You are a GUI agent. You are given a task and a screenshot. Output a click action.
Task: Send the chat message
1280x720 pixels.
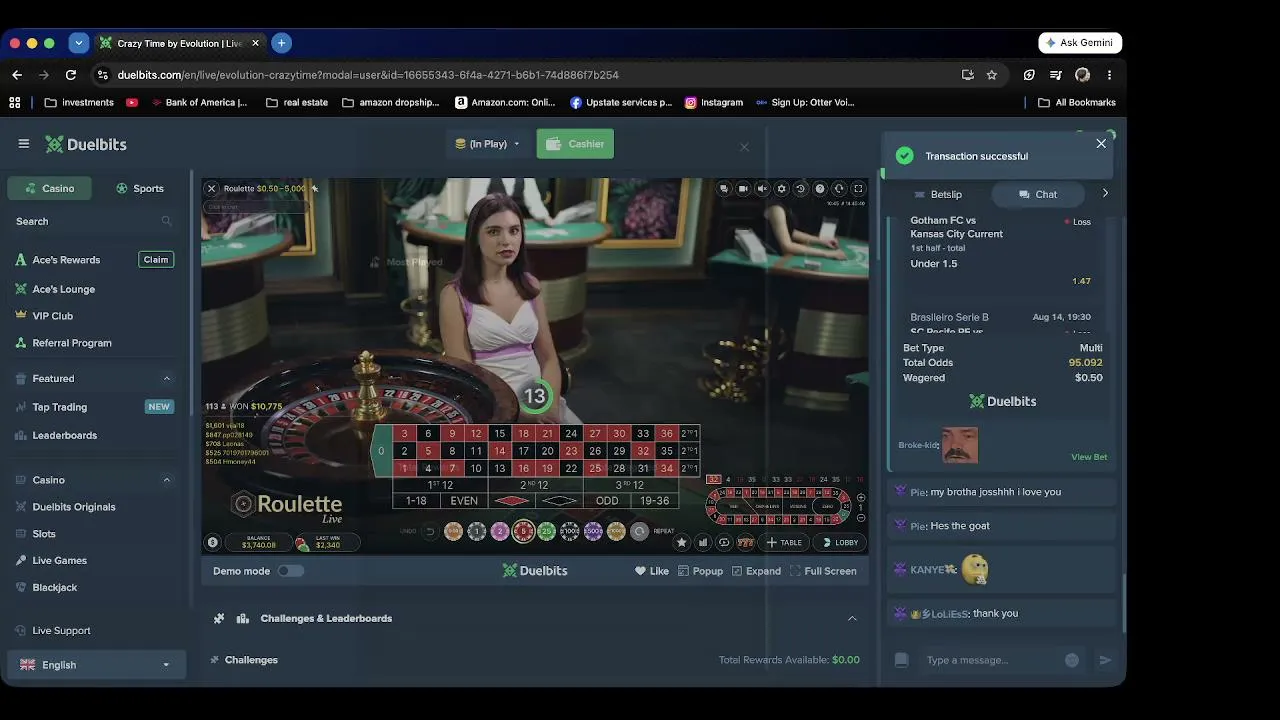[1105, 660]
